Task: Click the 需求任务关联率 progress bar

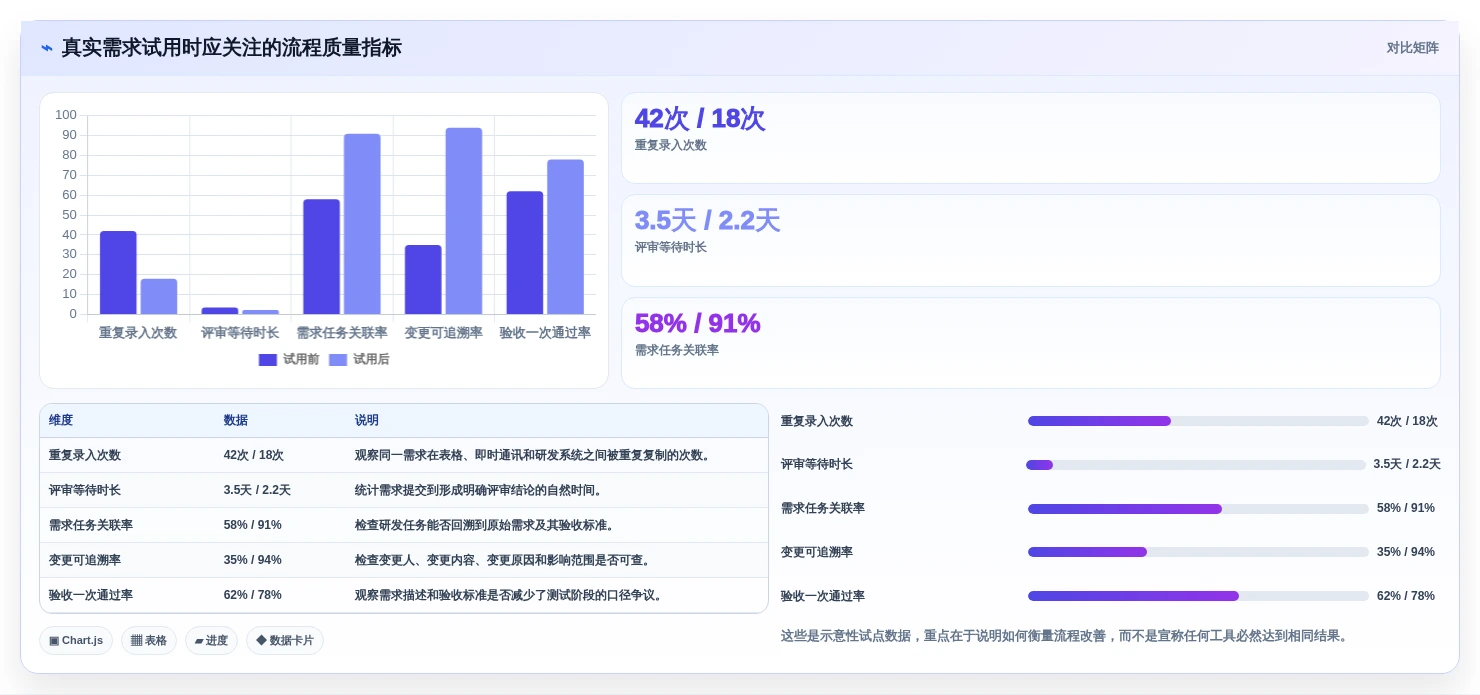Action: click(x=1198, y=509)
